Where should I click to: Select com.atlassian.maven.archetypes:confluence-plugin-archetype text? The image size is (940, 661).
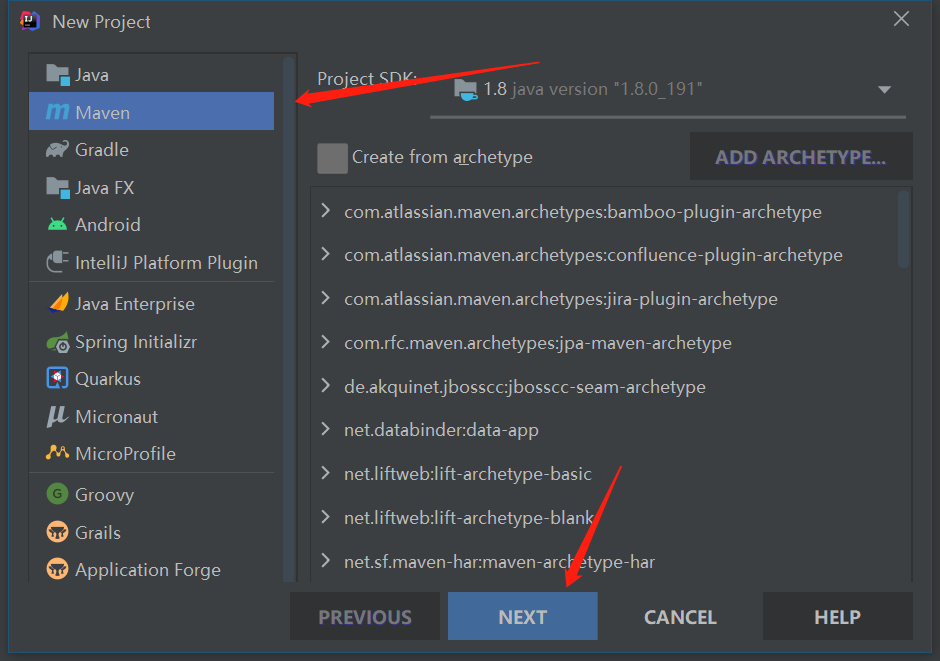[x=593, y=255]
